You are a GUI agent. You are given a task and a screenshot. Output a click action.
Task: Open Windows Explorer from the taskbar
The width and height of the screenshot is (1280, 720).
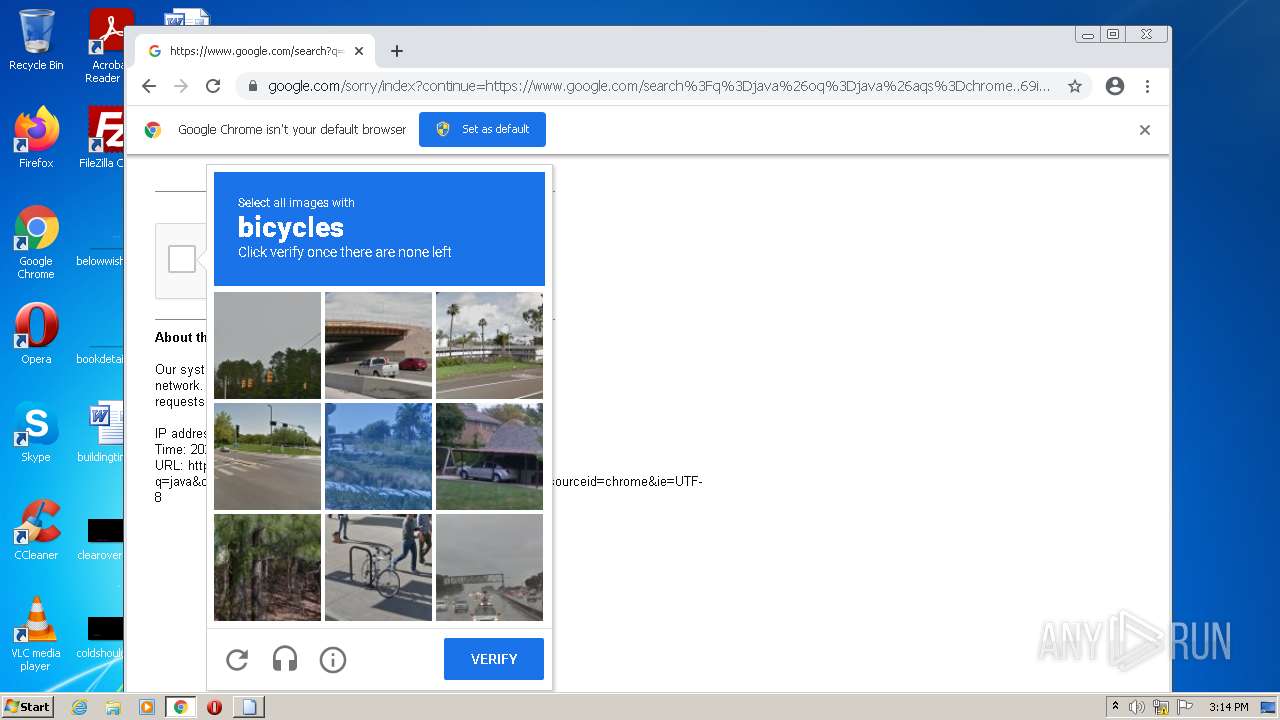[x=113, y=707]
